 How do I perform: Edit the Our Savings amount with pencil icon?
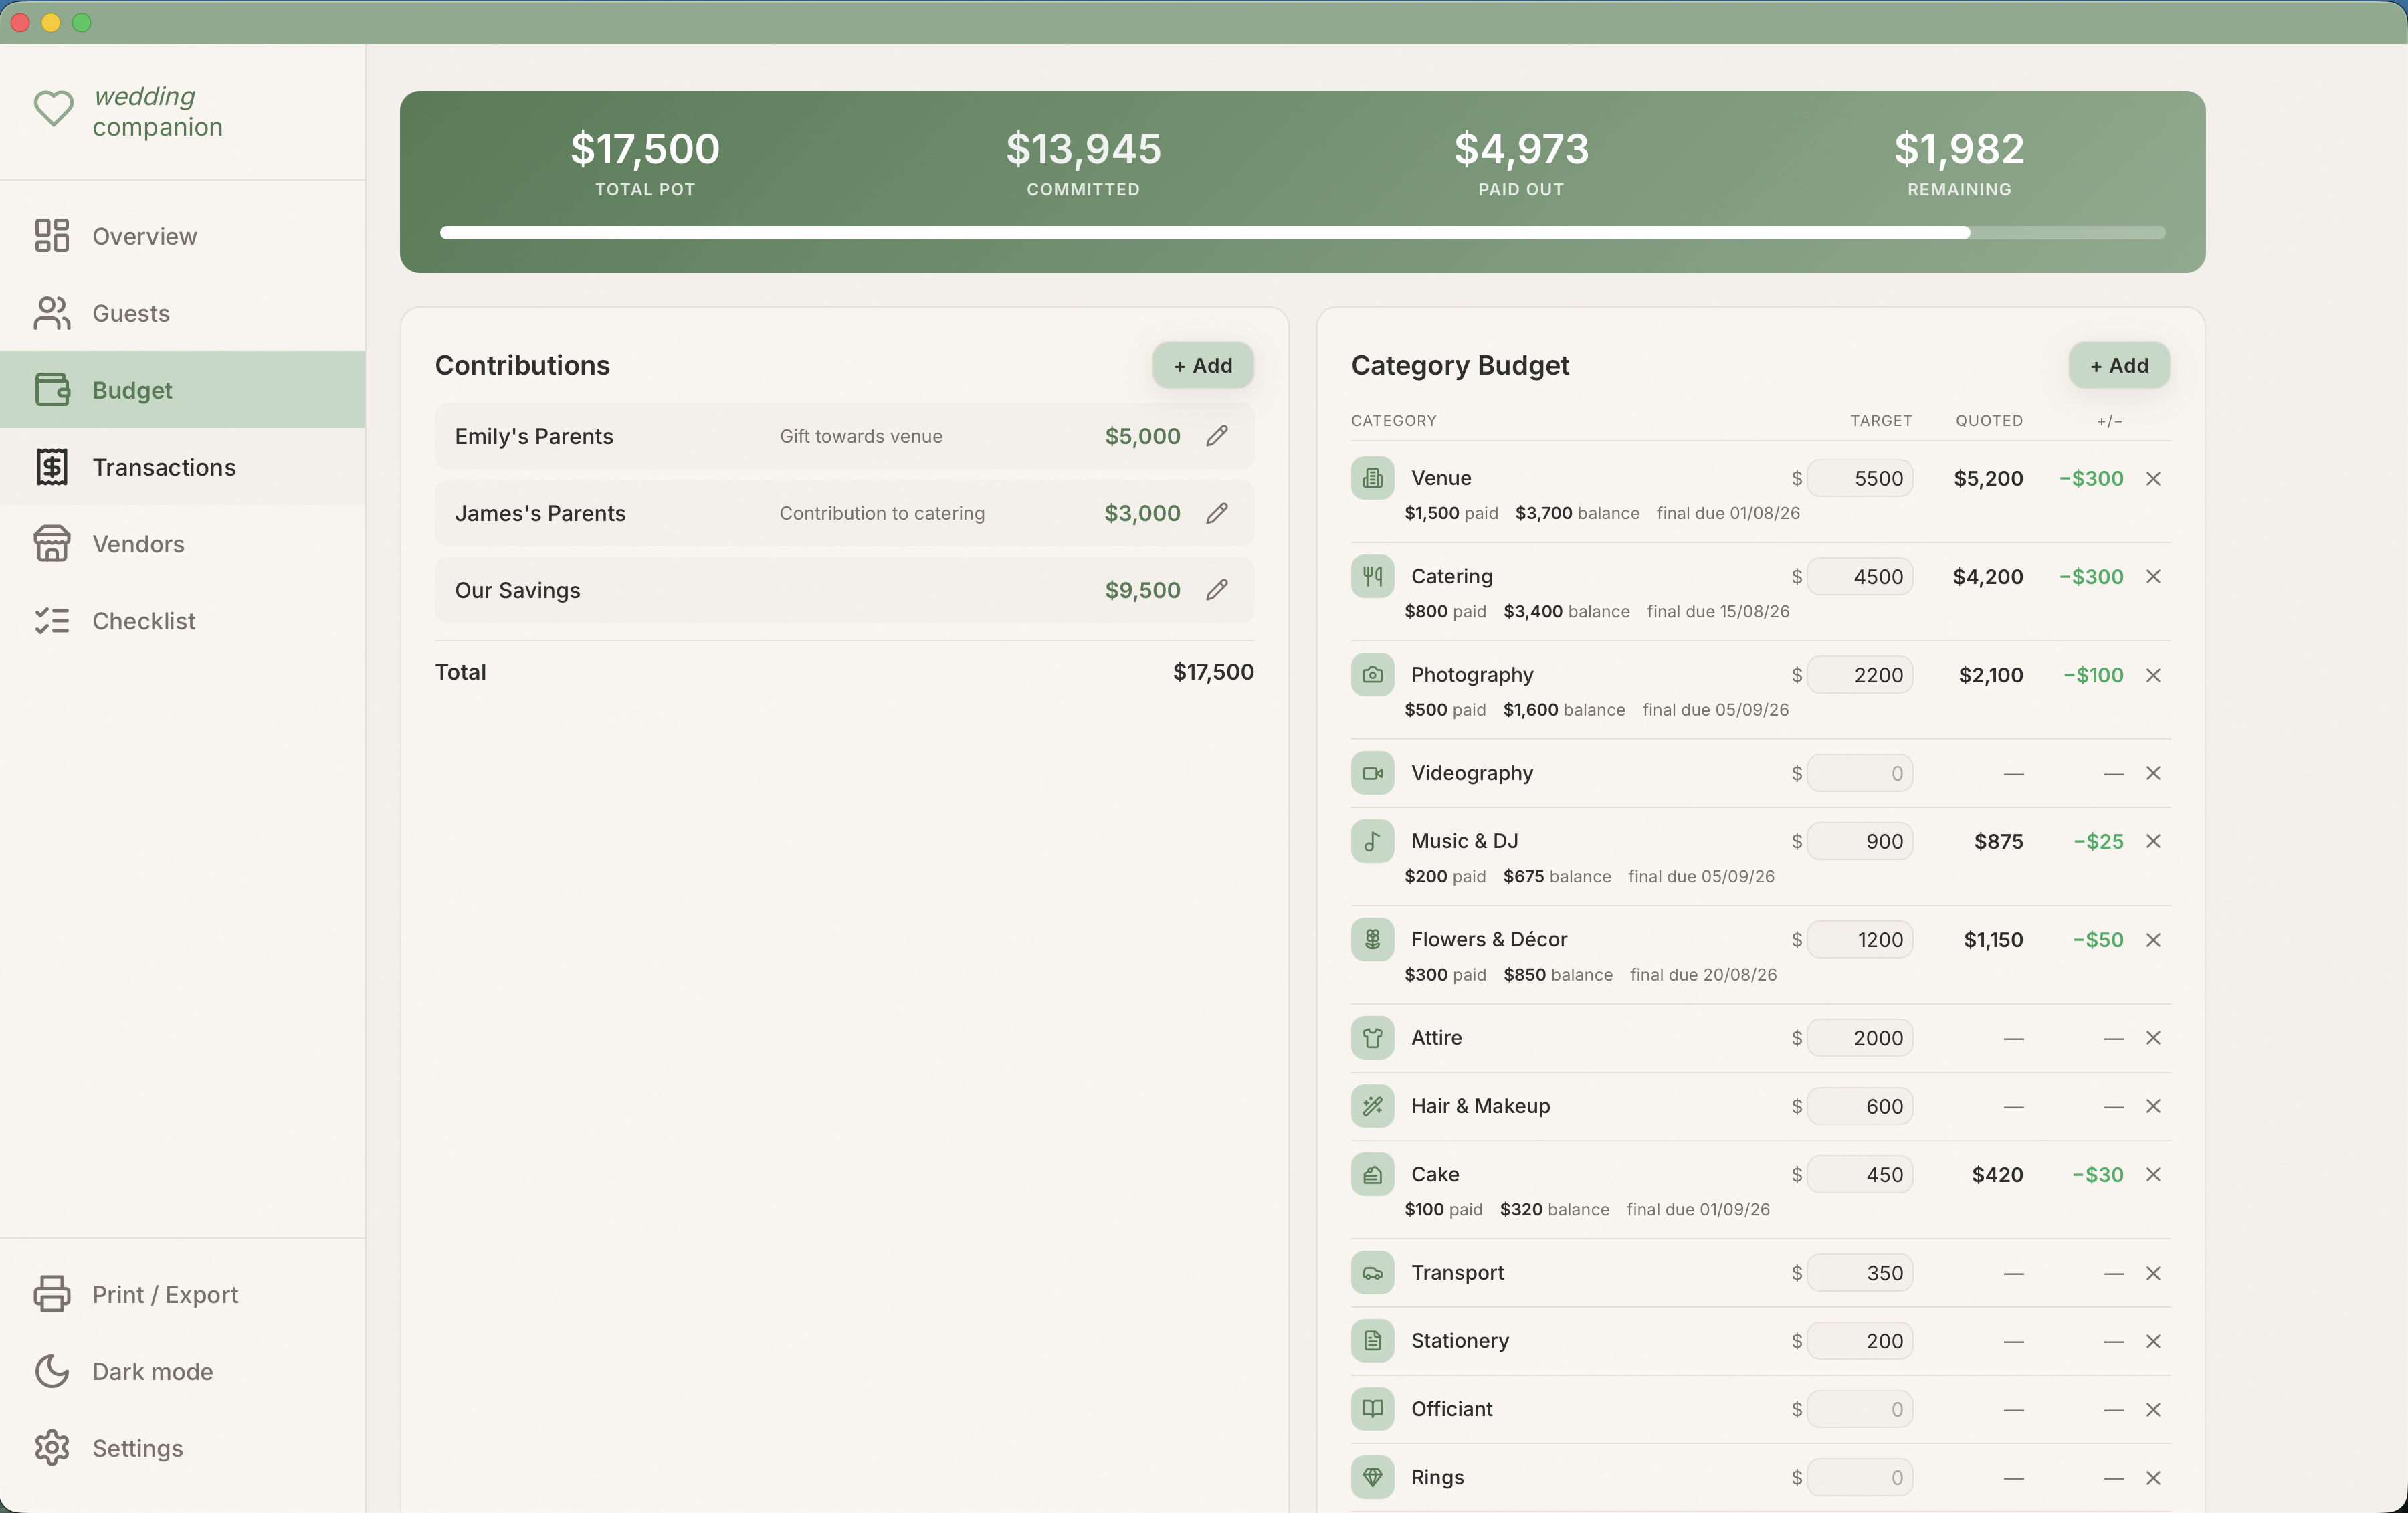tap(1217, 590)
